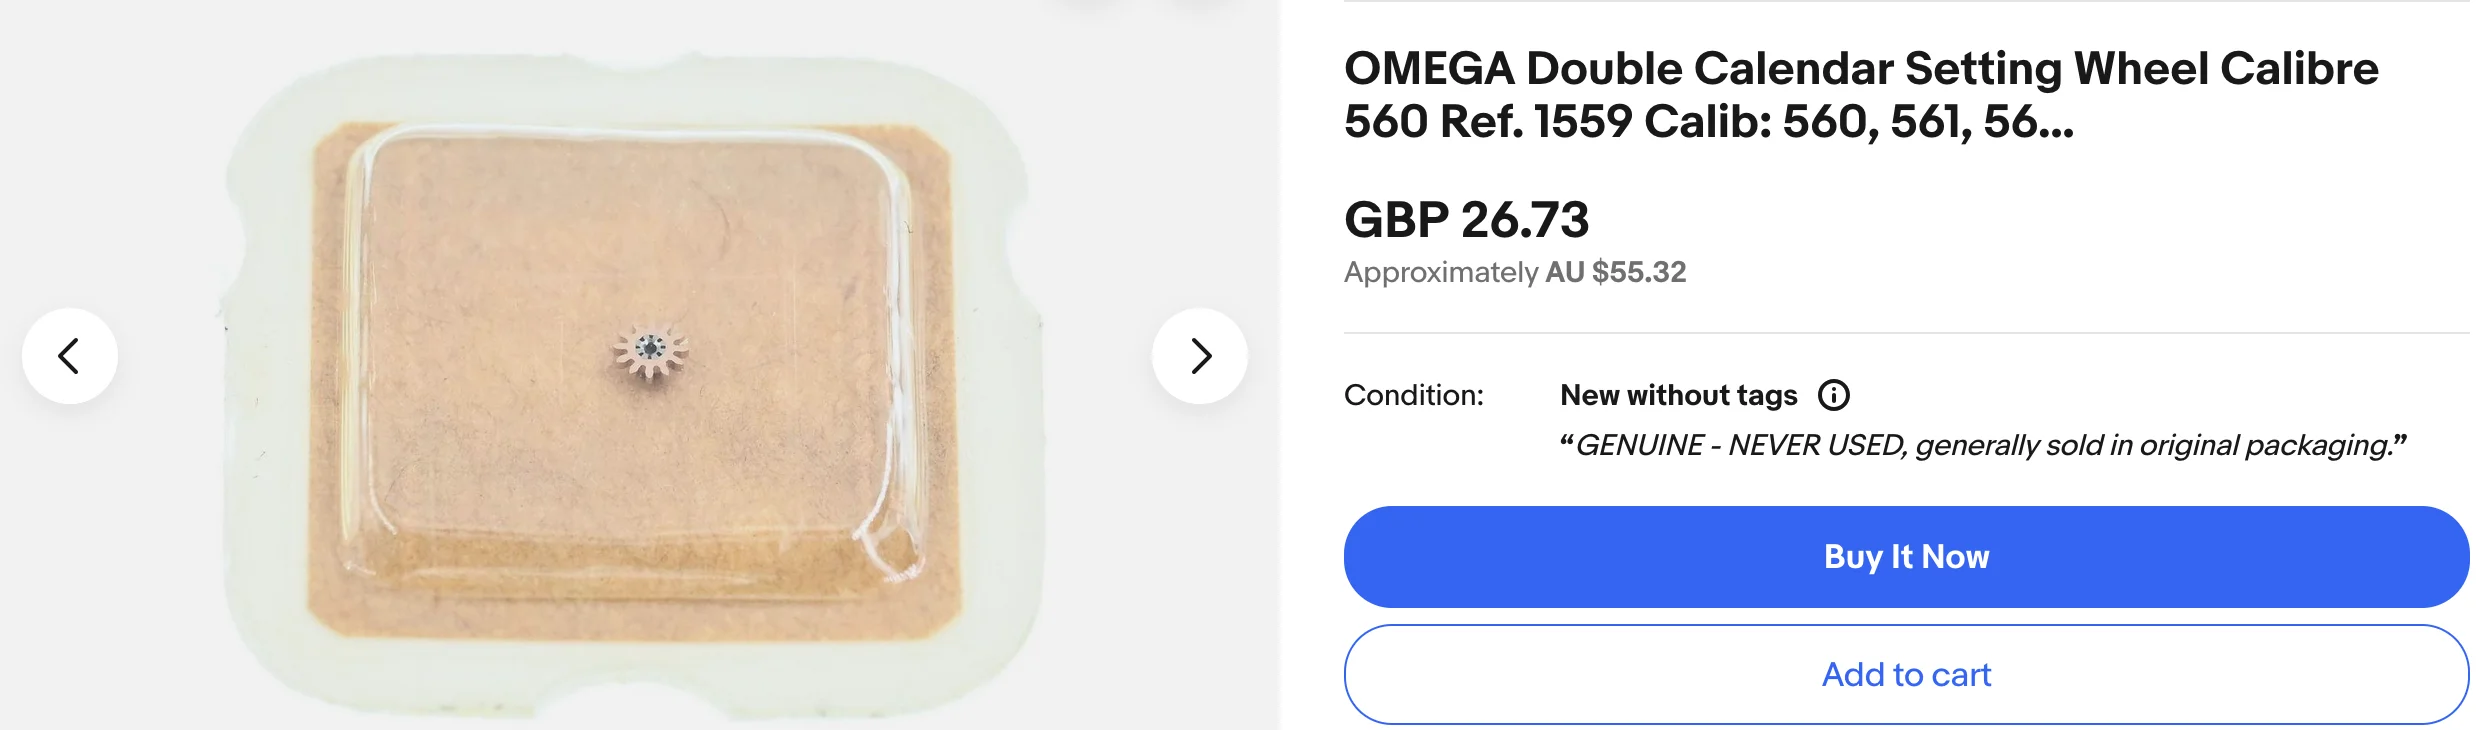
Task: Click the small gear wheel in photo
Action: click(x=651, y=349)
